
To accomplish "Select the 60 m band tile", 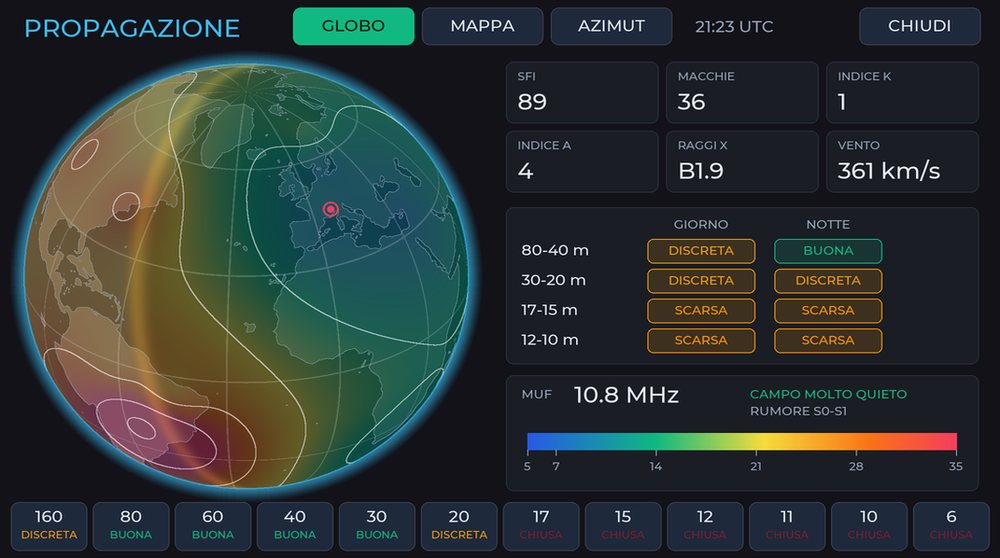I will click(213, 526).
